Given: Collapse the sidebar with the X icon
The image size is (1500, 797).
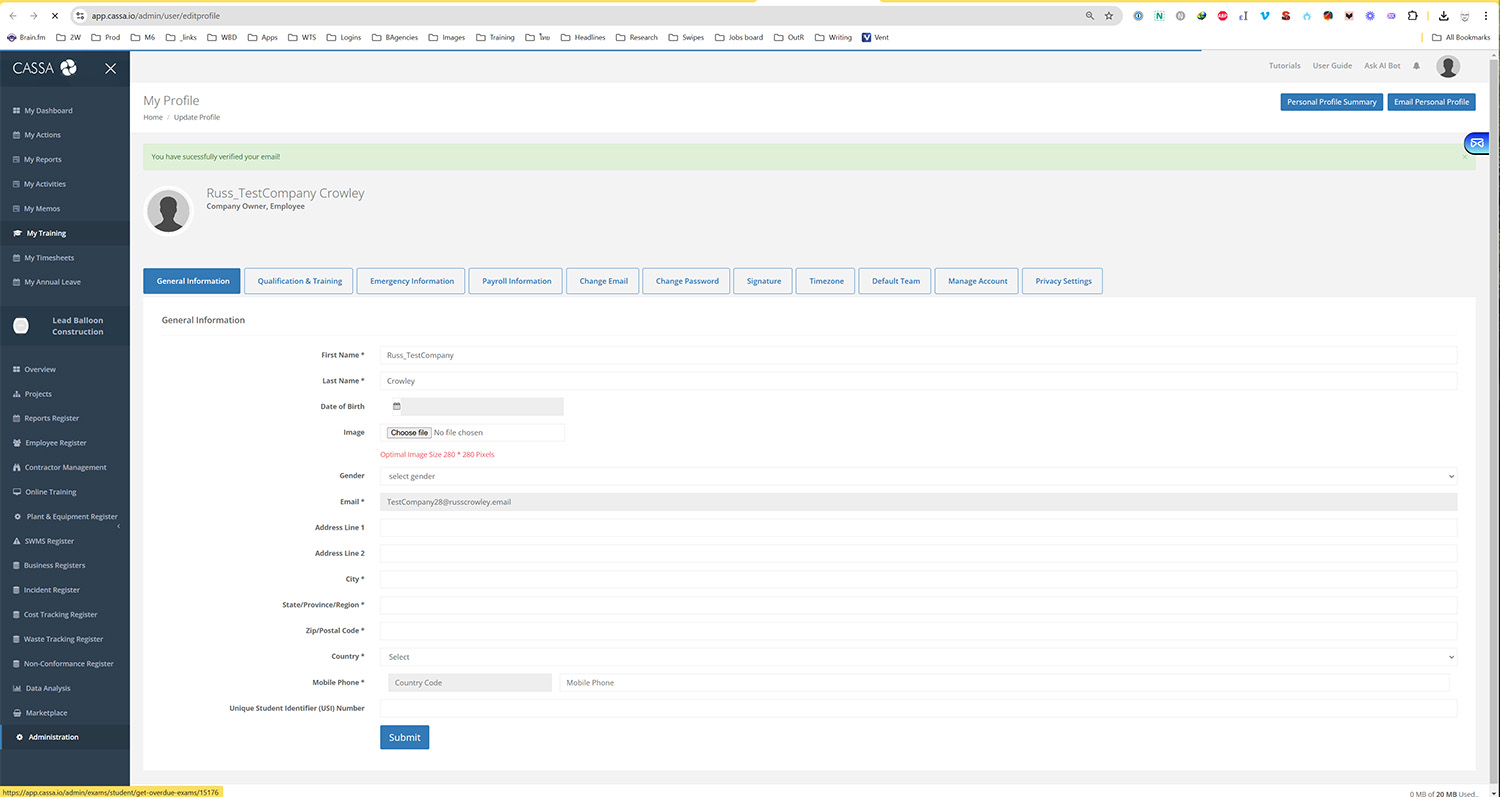Looking at the screenshot, I should point(110,68).
